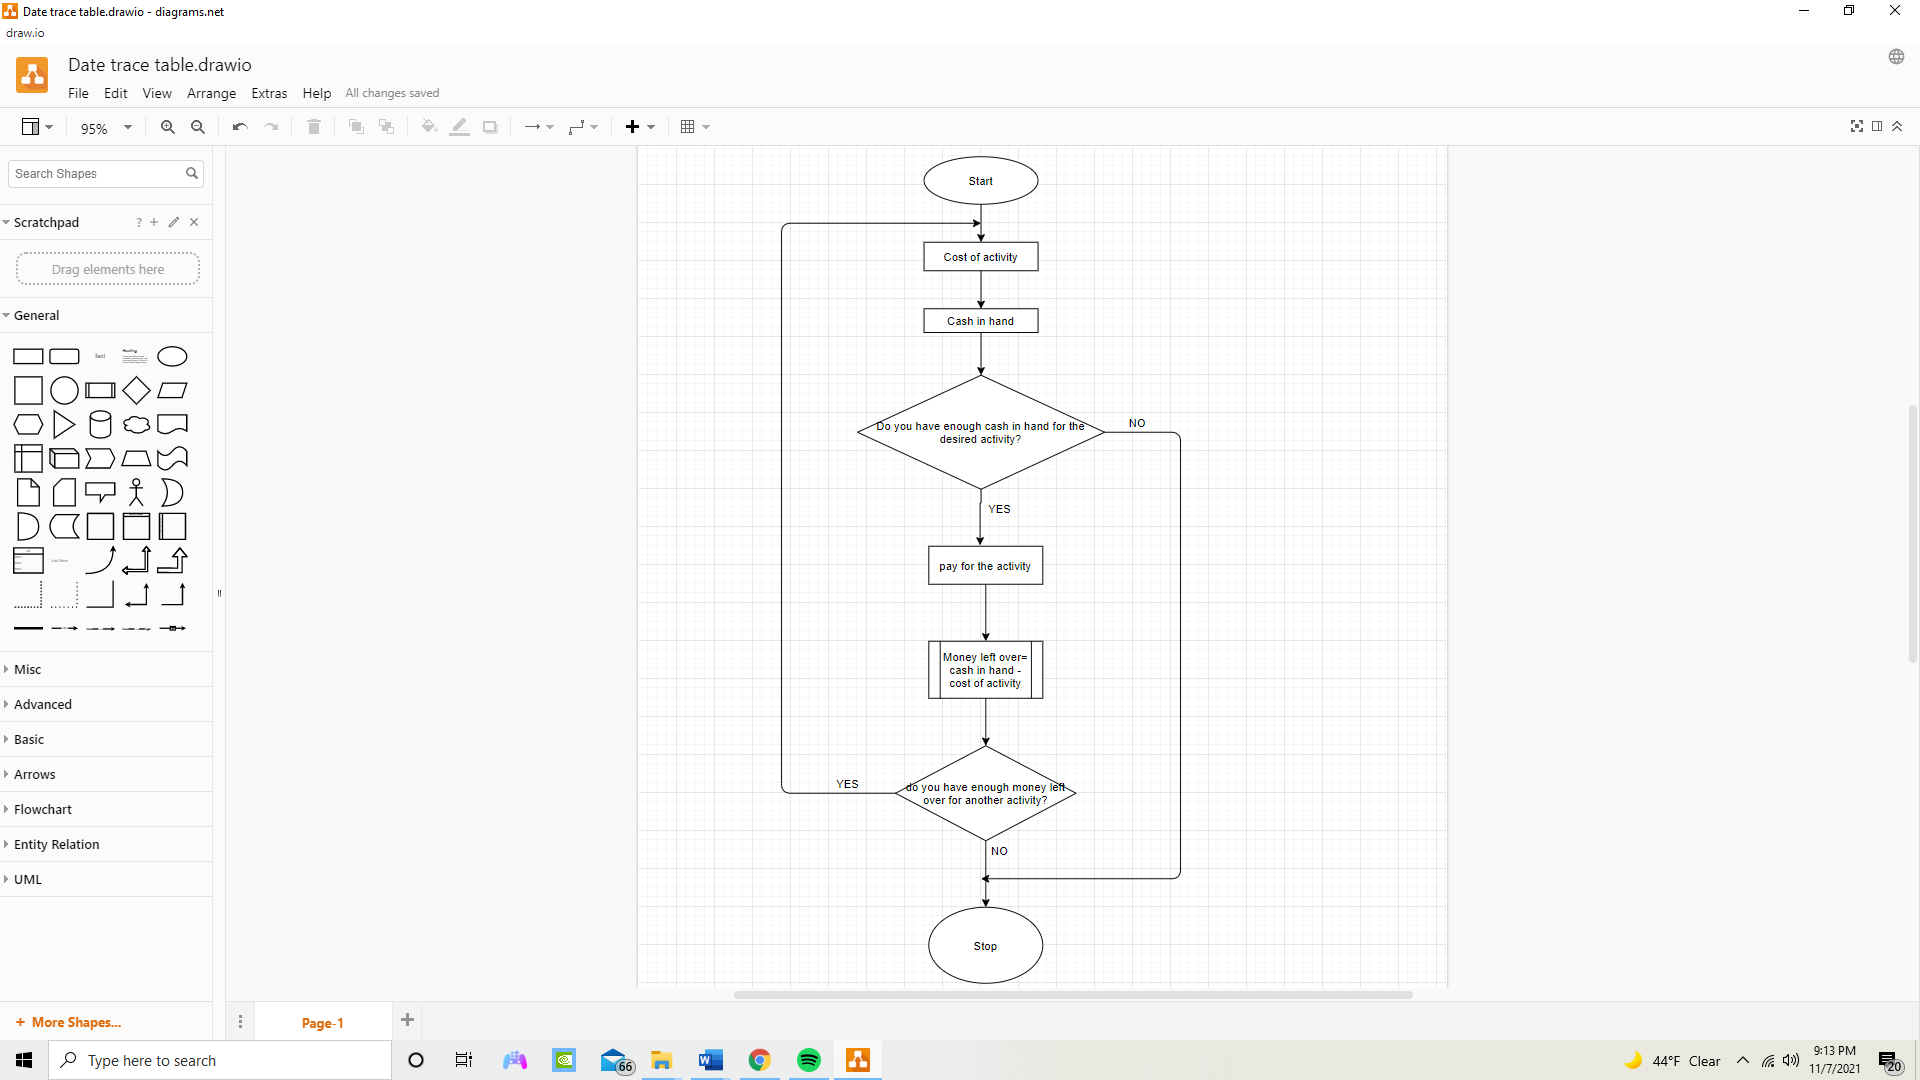
Task: Toggle Line Color in the toolbar
Action: pos(459,127)
